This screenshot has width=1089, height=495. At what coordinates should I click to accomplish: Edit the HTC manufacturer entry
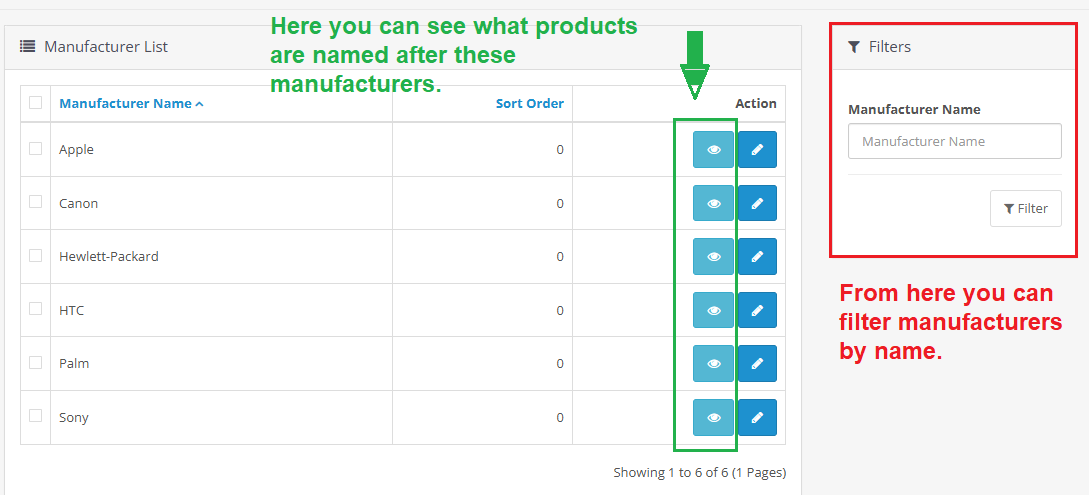click(757, 310)
